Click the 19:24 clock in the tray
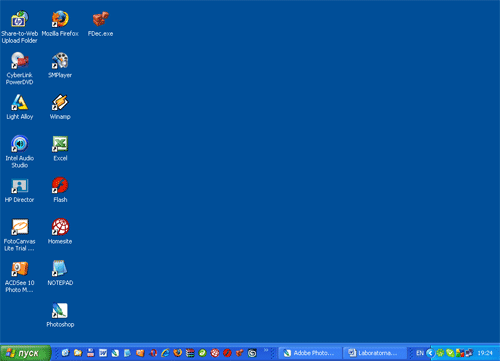The image size is (500, 361). coord(485,353)
